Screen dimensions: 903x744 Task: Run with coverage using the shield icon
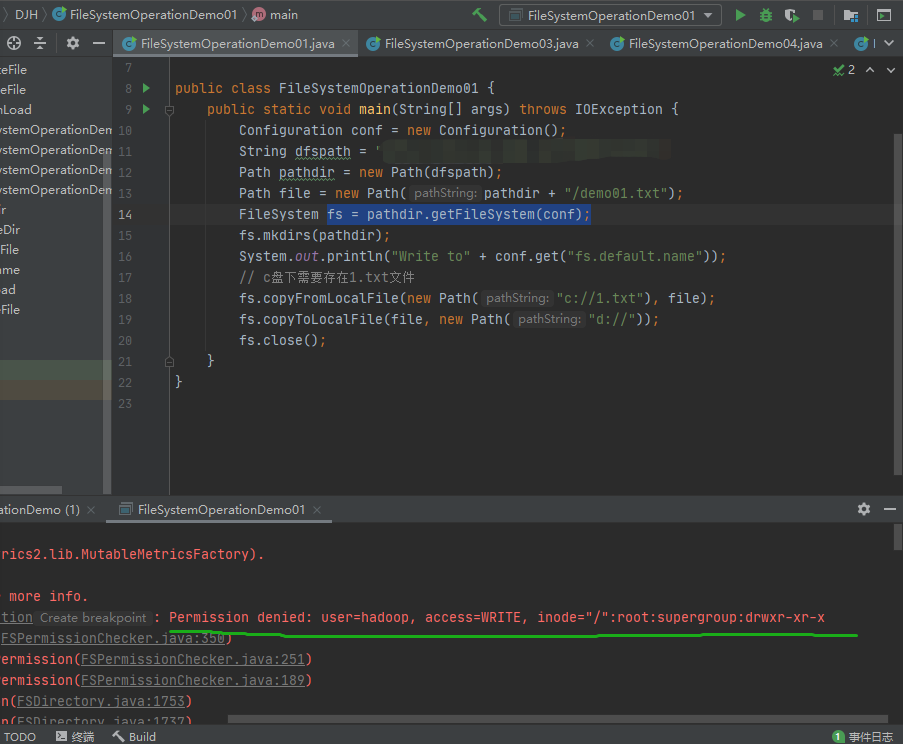coord(792,16)
